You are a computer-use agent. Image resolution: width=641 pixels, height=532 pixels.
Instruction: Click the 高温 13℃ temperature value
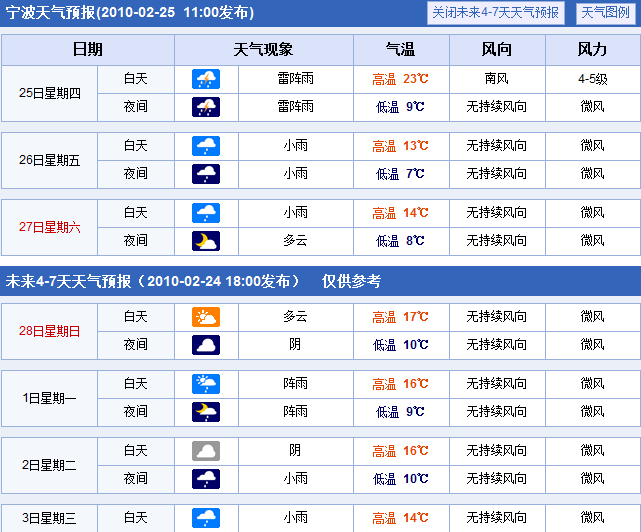click(400, 146)
